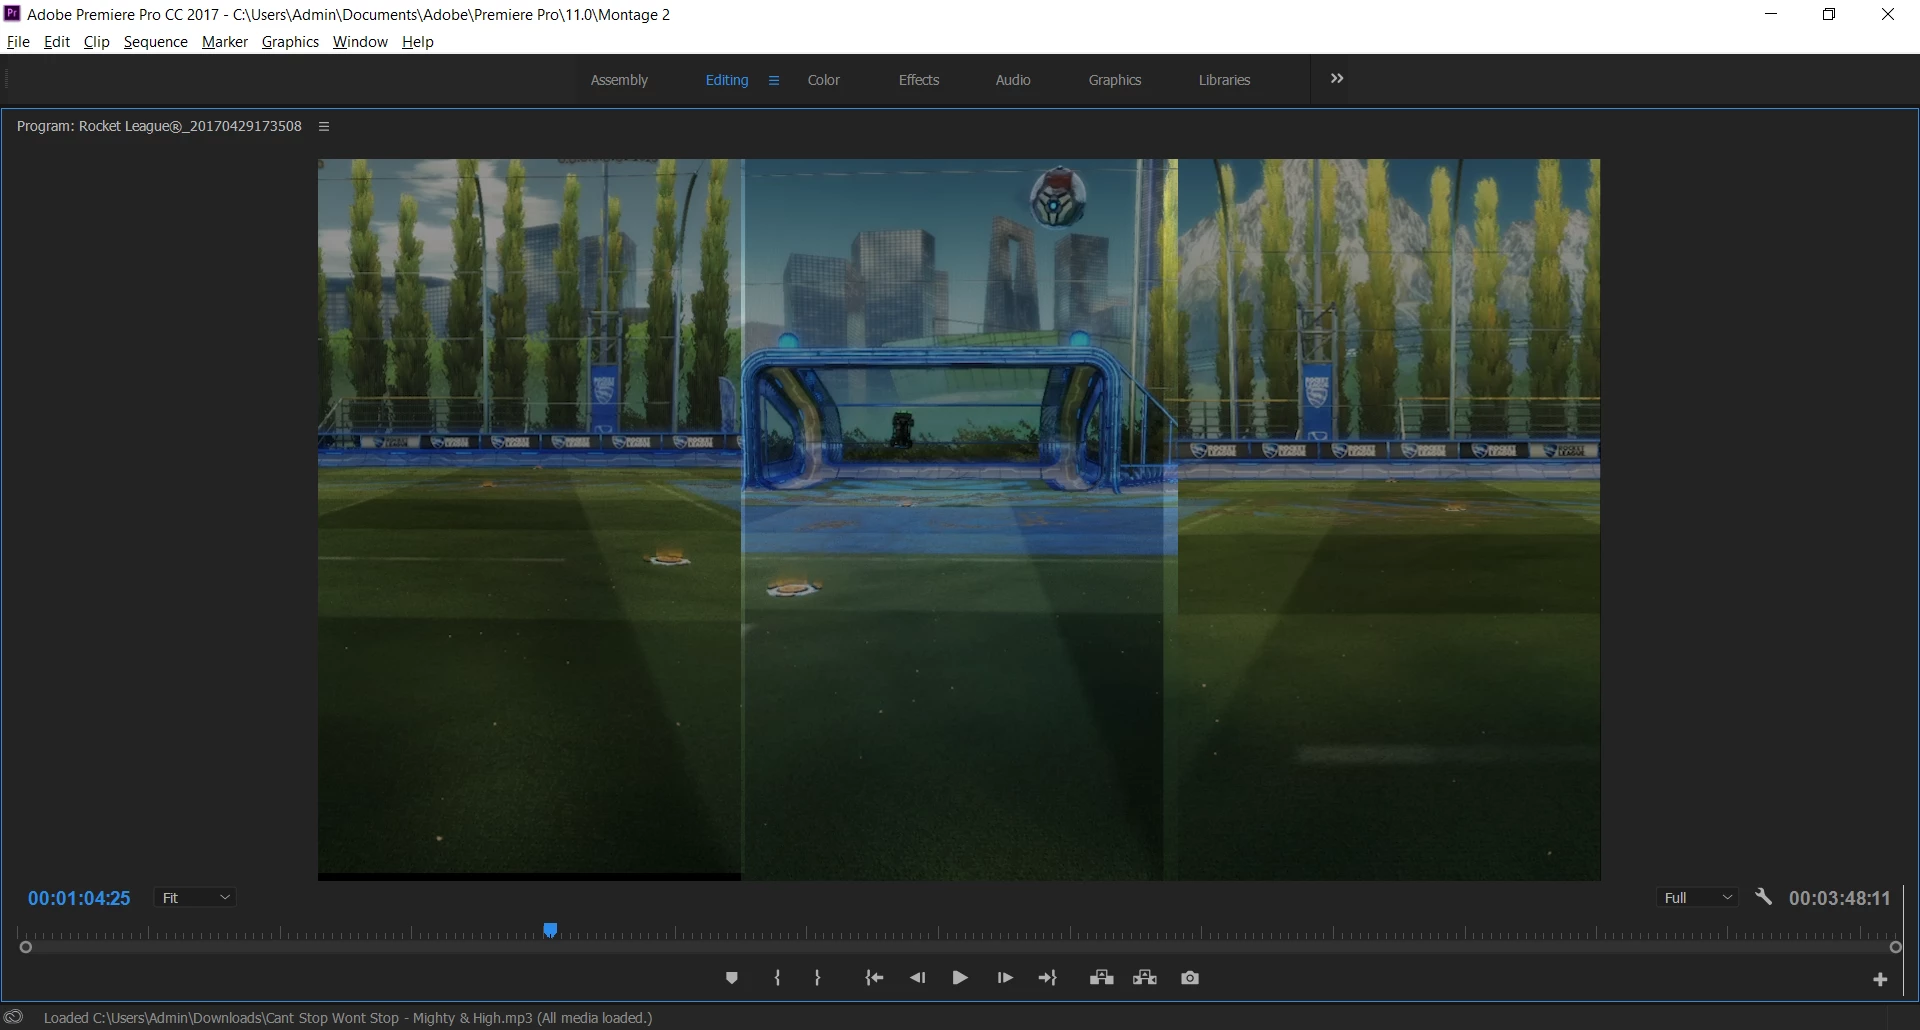Switch to the Color workspace
1920x1030 pixels.
click(824, 80)
